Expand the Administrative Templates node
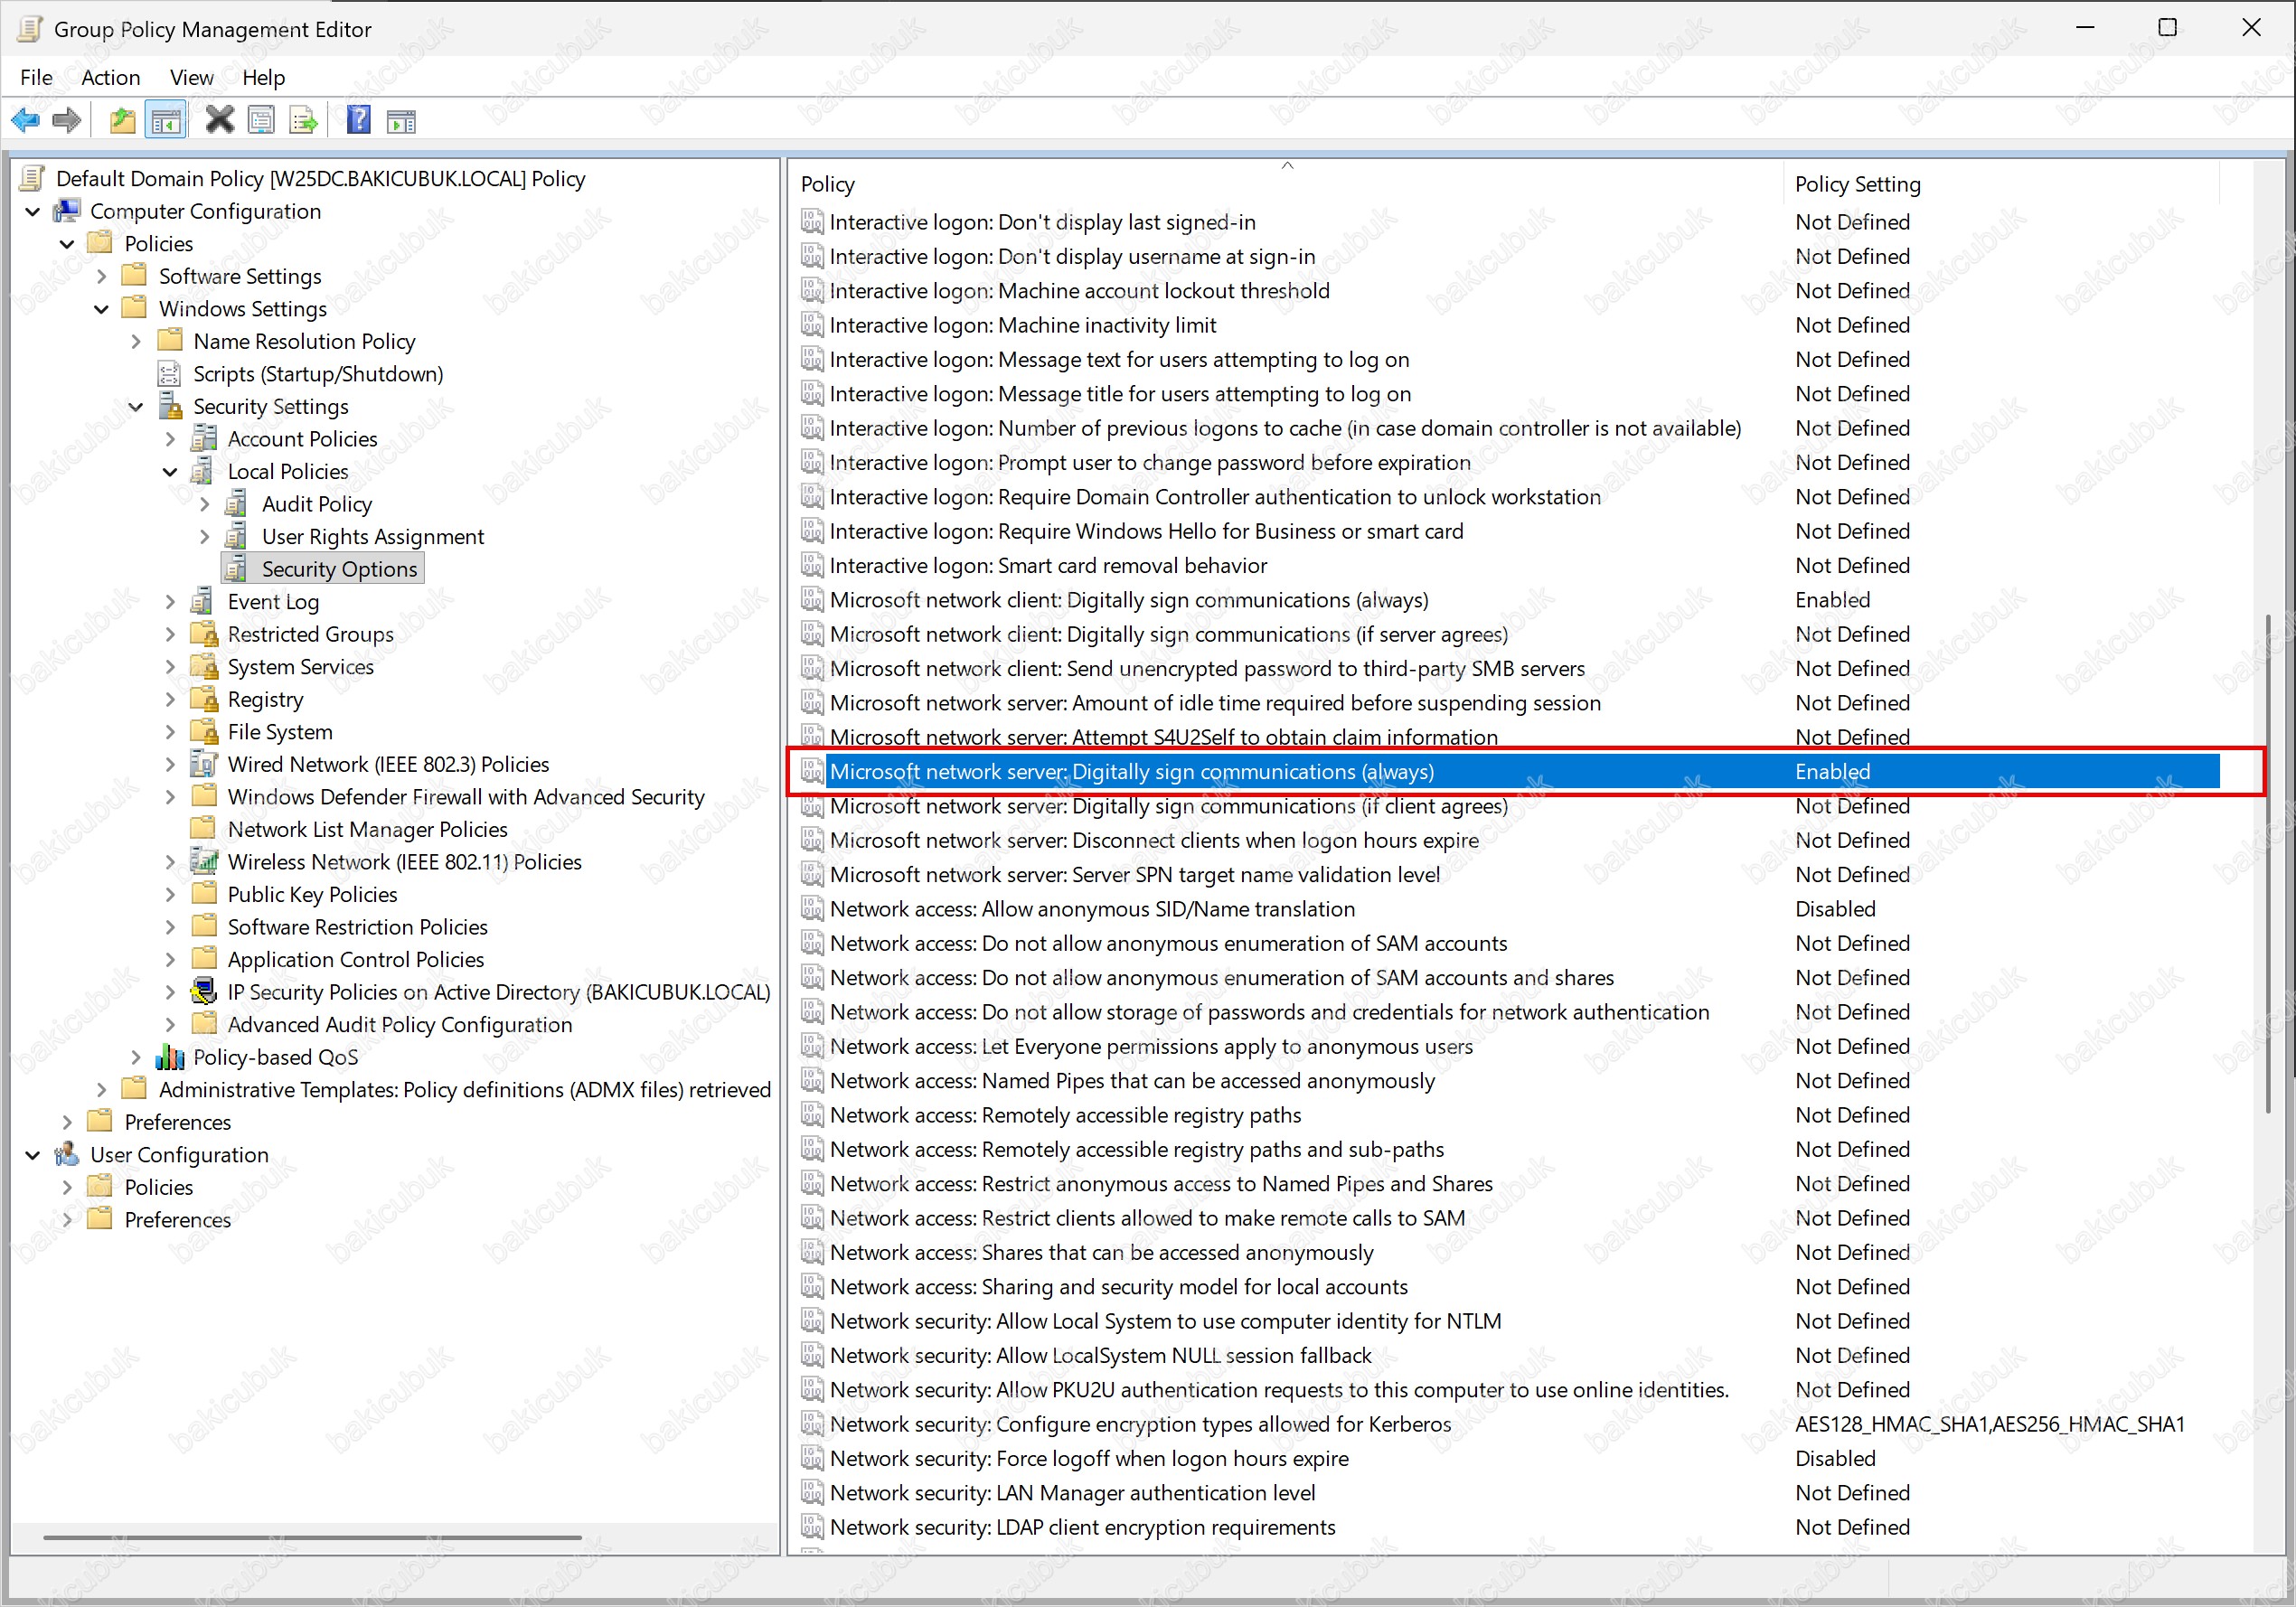Viewport: 2296px width, 1607px height. [101, 1089]
